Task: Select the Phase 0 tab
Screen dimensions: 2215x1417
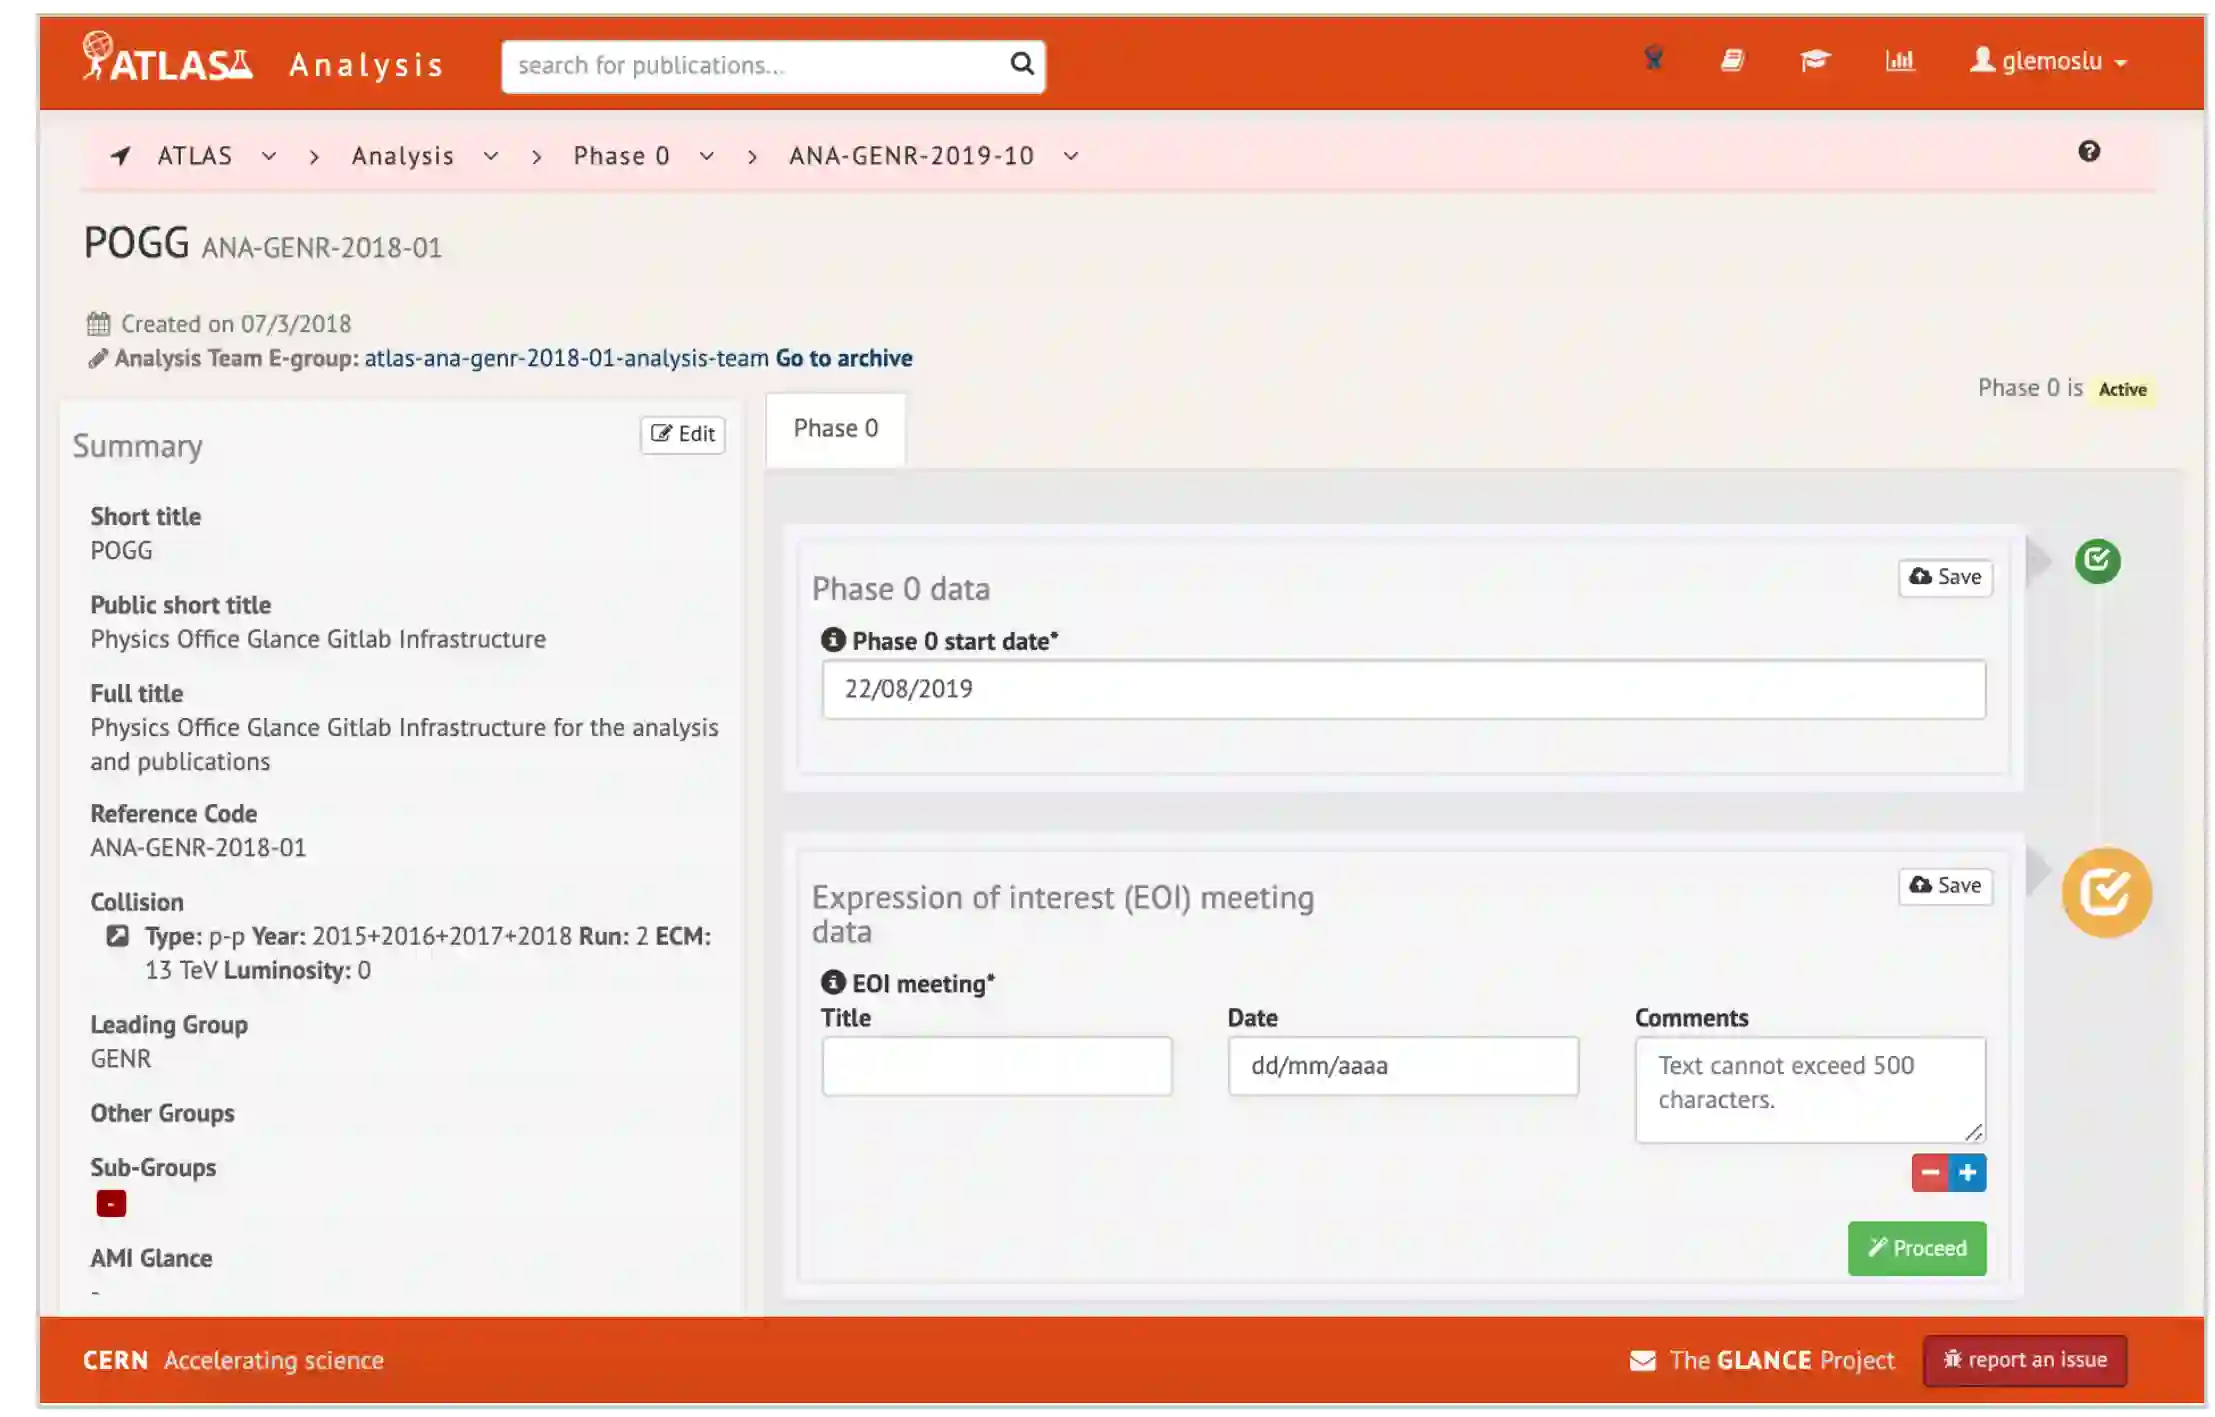Action: [835, 429]
